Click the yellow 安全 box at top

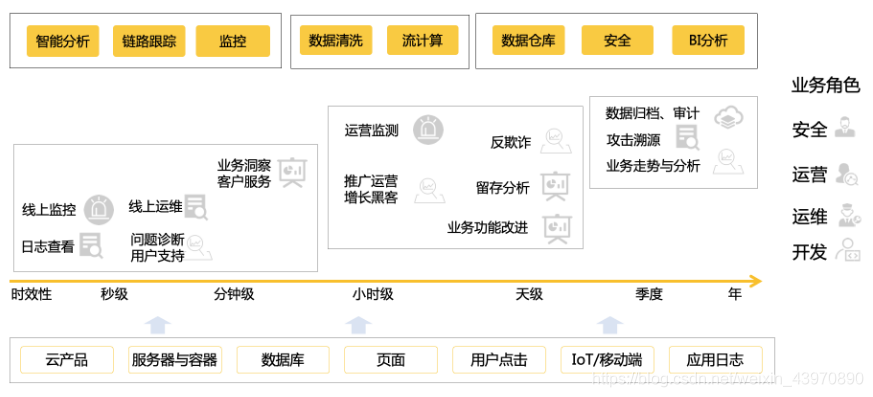(x=617, y=40)
